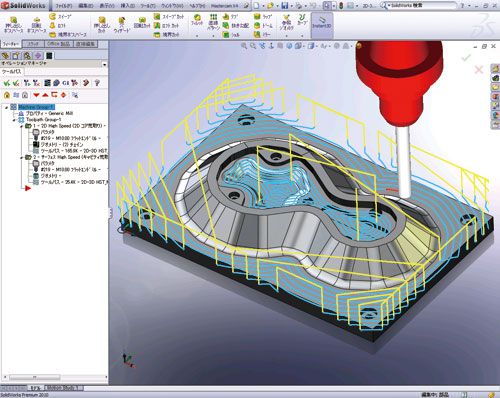The width and height of the screenshot is (500, 398).
Task: Select the Swept Cut tool (スイープ カット)
Action: click(x=169, y=16)
